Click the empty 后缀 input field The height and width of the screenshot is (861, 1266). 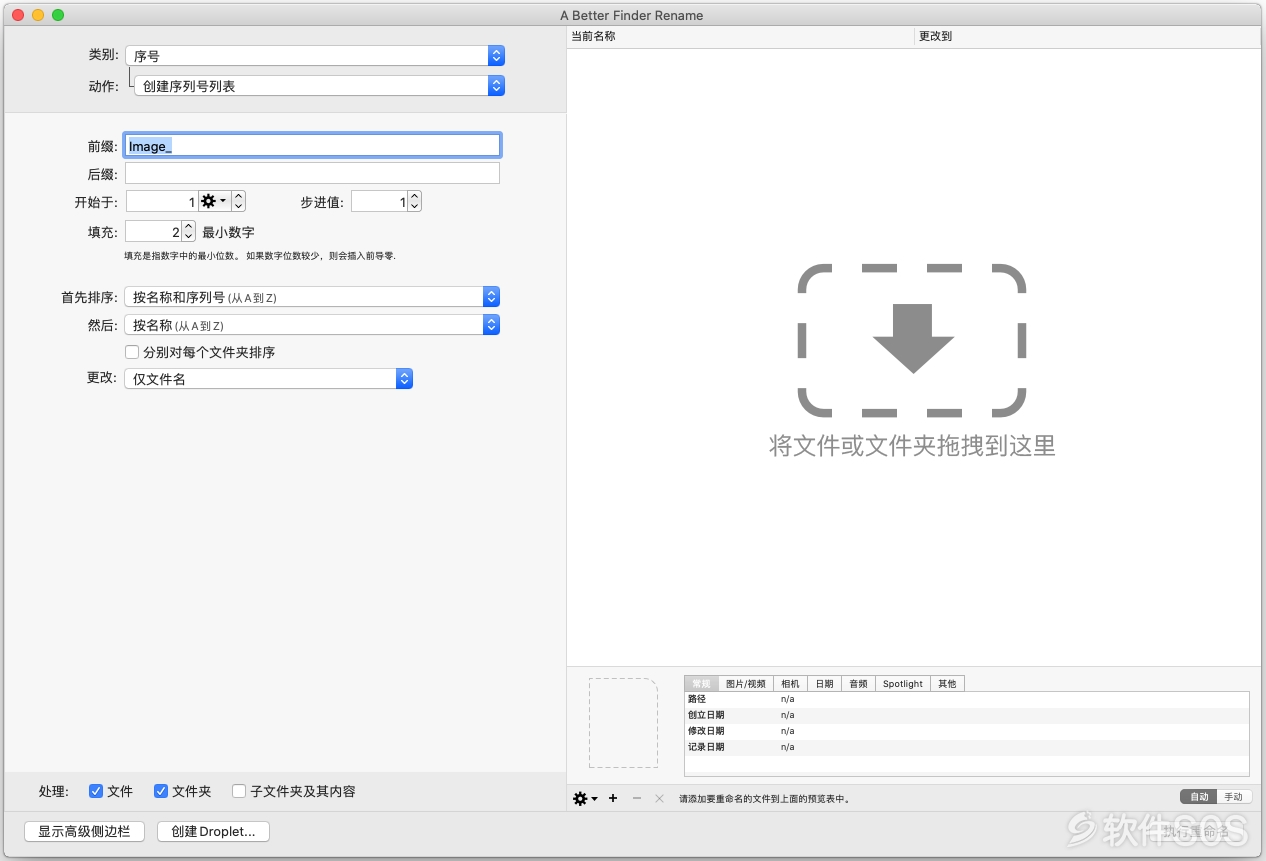(x=312, y=174)
